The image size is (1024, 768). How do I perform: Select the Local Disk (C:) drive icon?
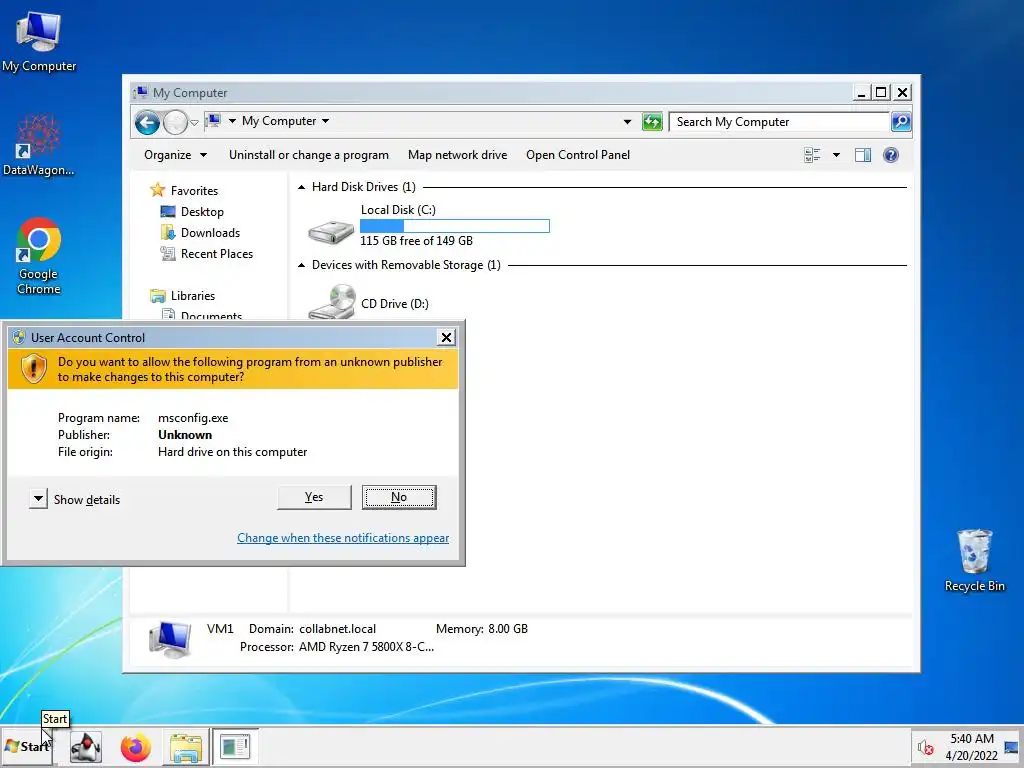[x=331, y=231]
